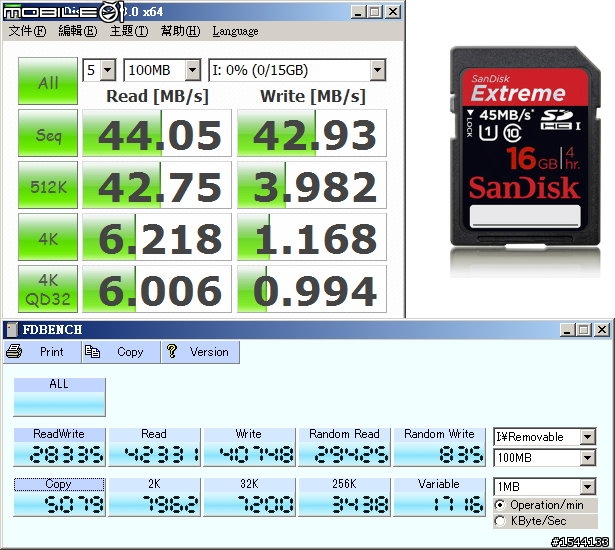The height and width of the screenshot is (550, 615).
Task: Click the question mark Version icon
Action: click(x=171, y=351)
